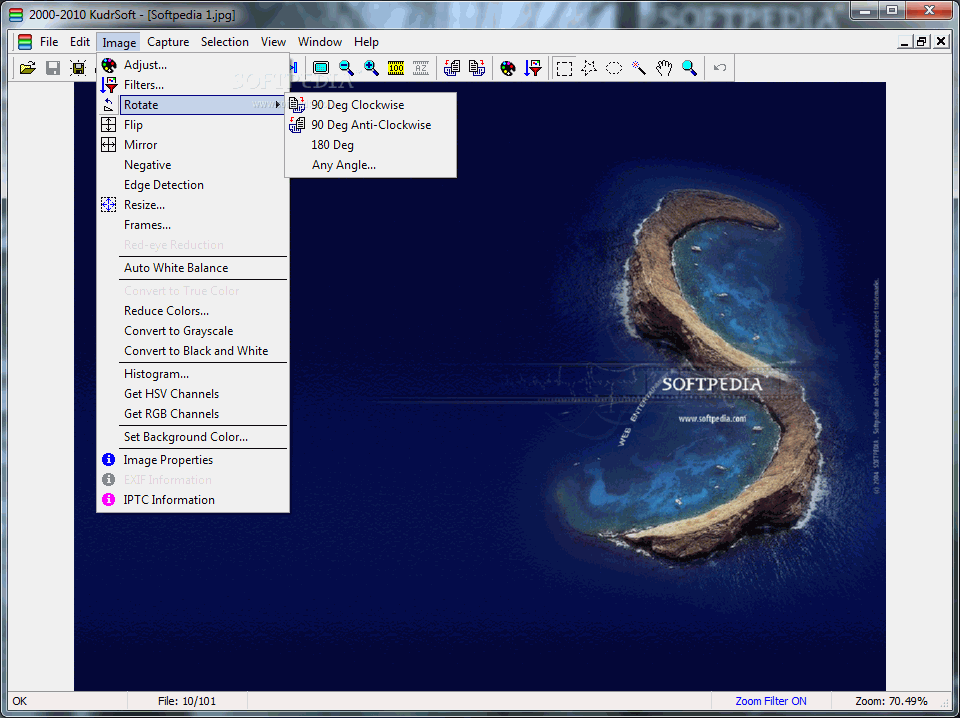
Task: Click the rotate anti-clockwise toolbar icon
Action: pos(452,68)
